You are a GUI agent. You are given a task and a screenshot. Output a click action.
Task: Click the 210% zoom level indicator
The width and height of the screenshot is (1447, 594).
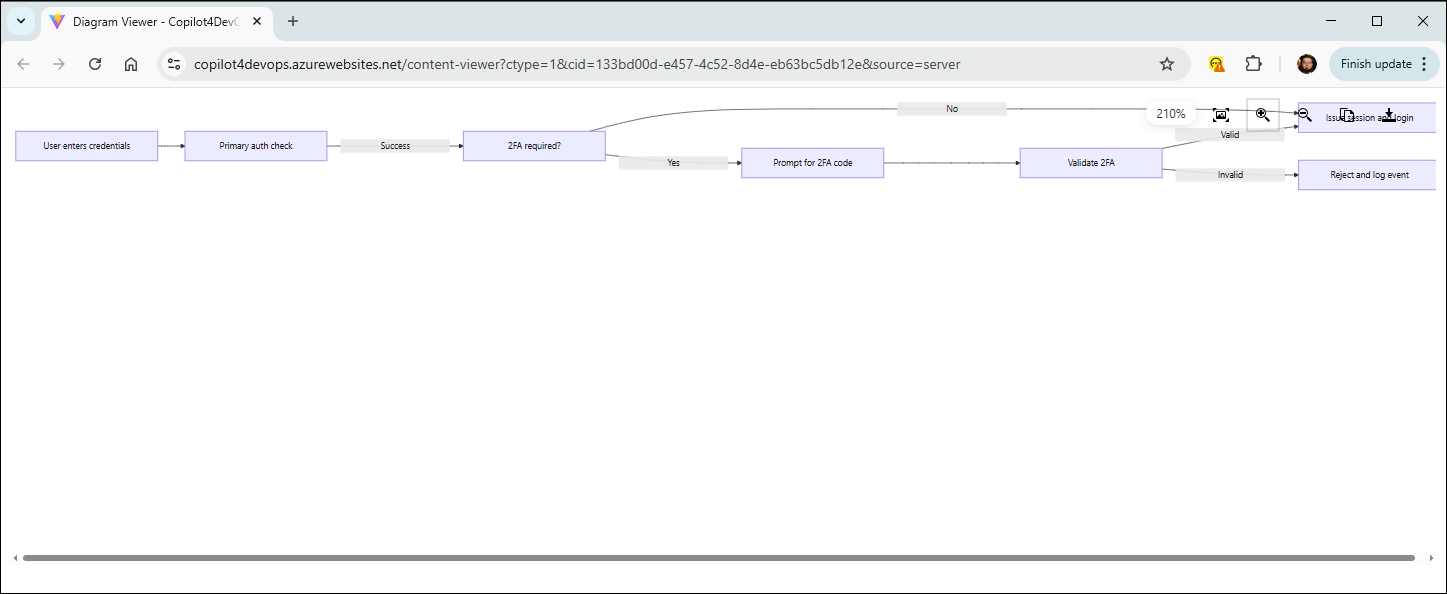coord(1171,114)
